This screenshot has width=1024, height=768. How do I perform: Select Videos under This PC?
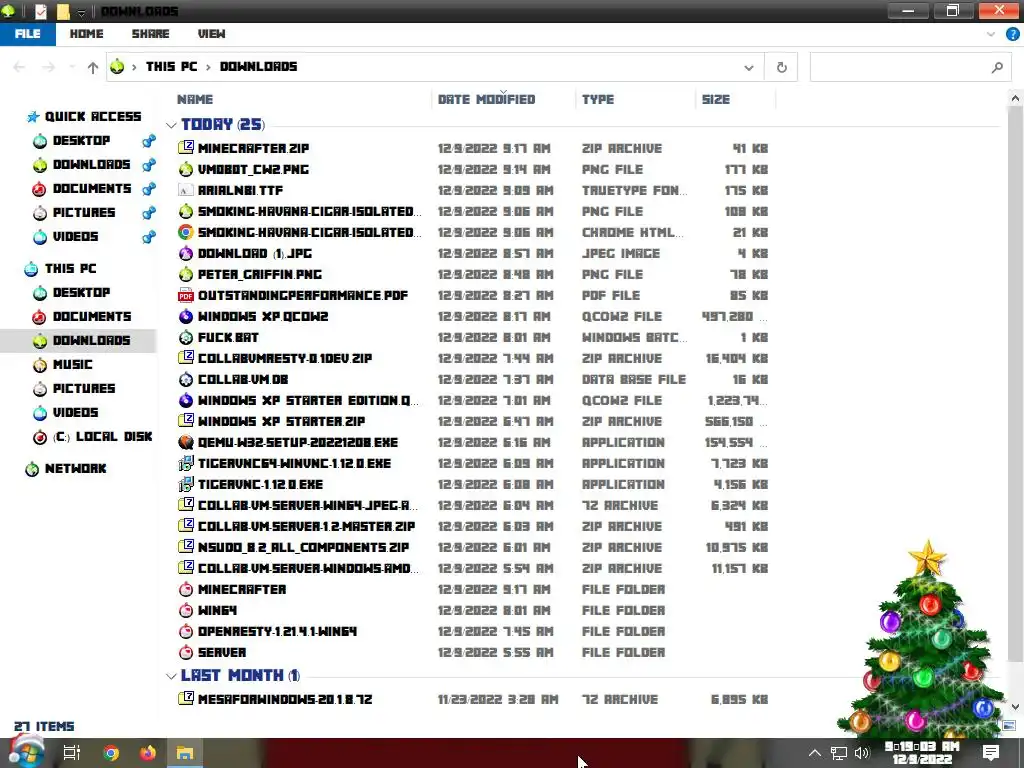coord(75,413)
